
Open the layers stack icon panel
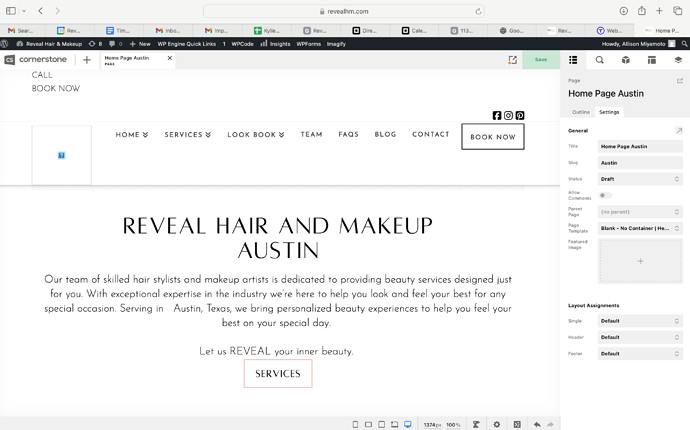(x=678, y=60)
